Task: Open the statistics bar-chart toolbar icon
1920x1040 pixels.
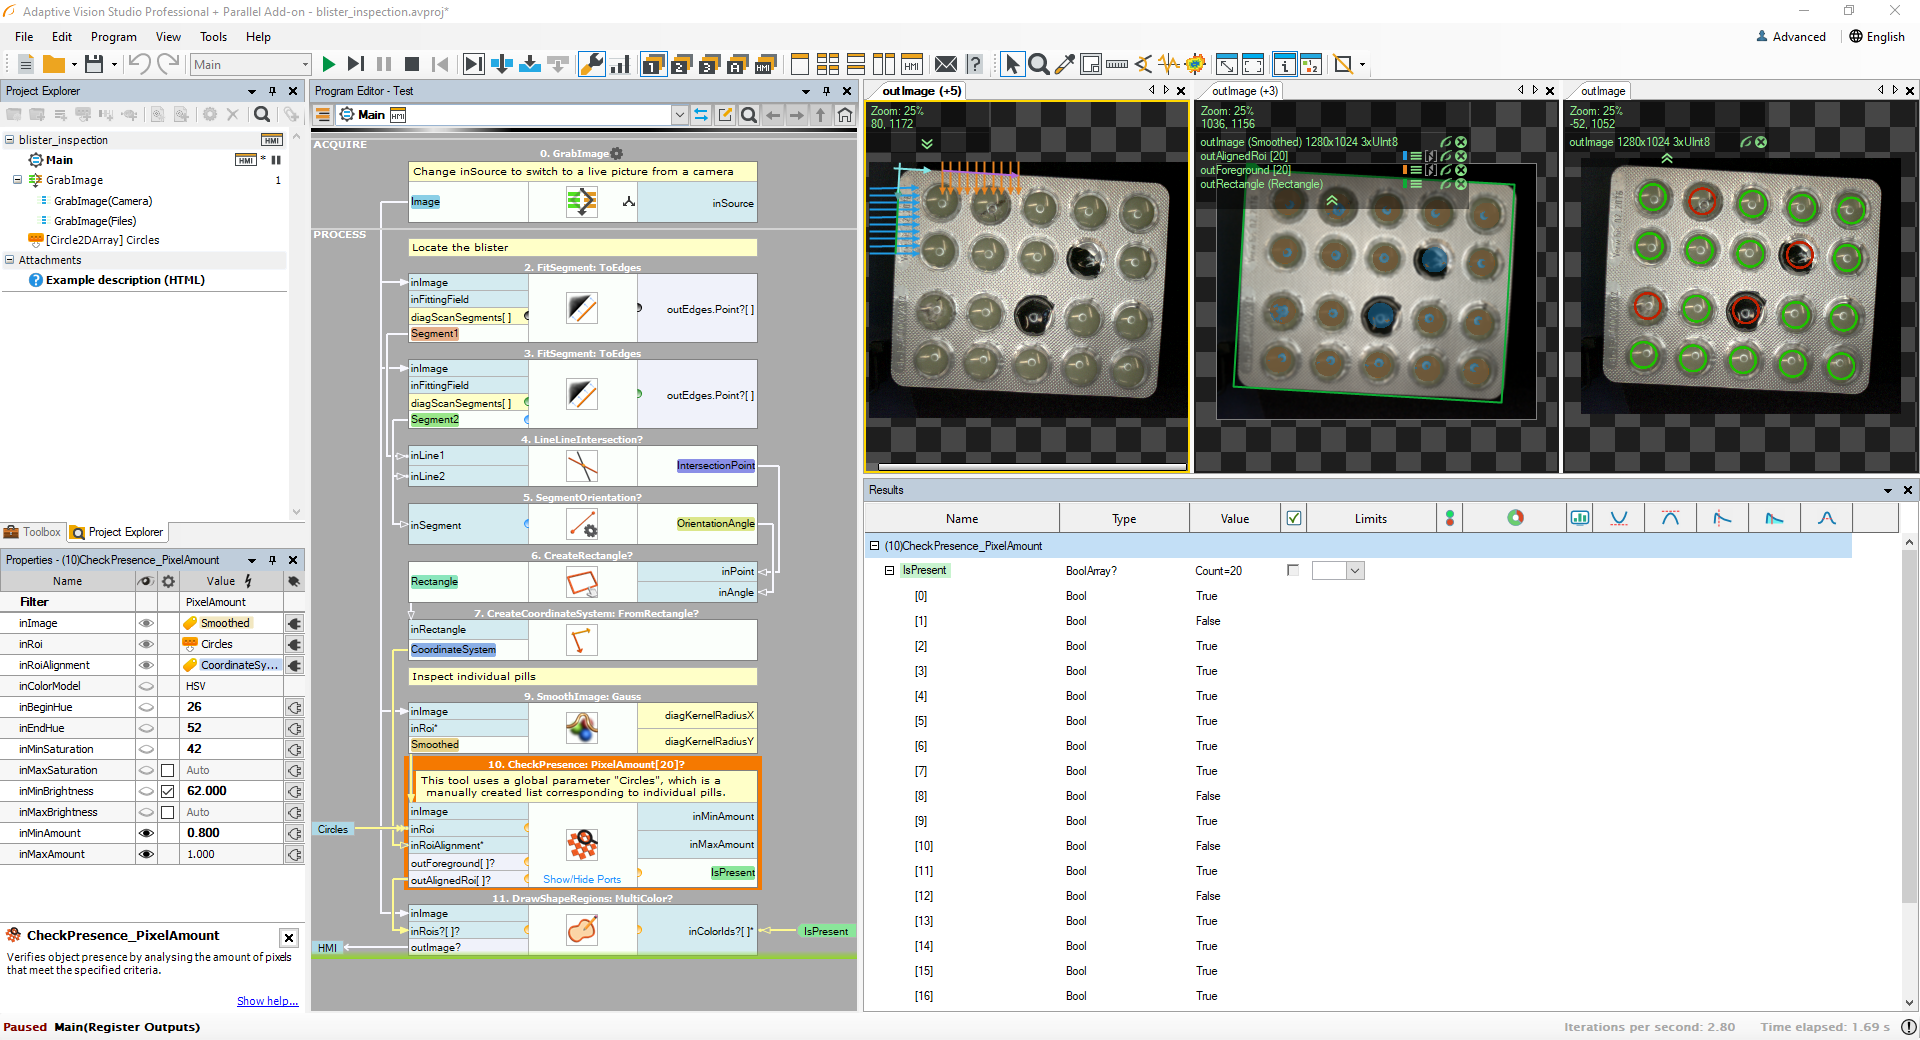Action: point(620,64)
